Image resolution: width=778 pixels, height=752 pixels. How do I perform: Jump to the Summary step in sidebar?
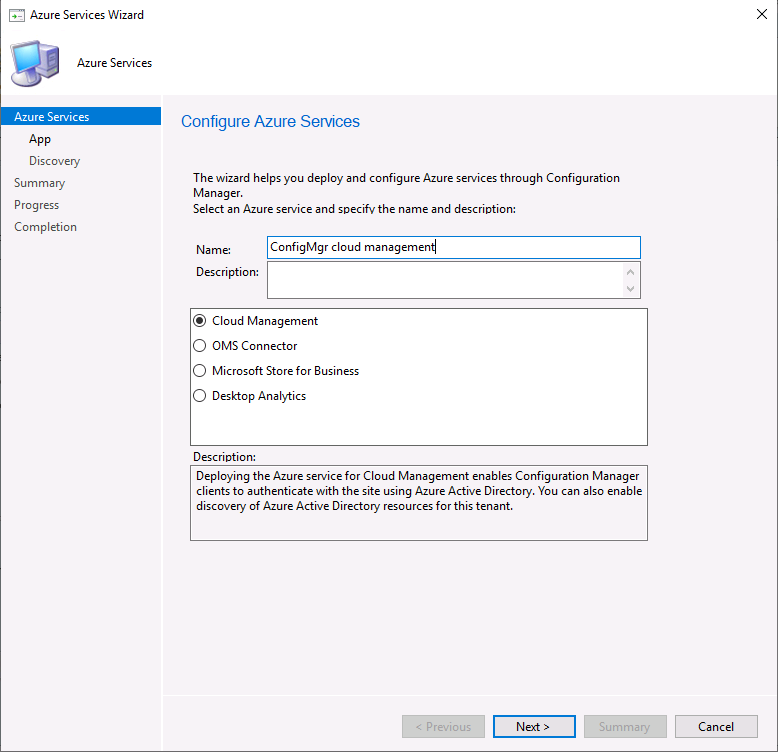click(x=39, y=183)
